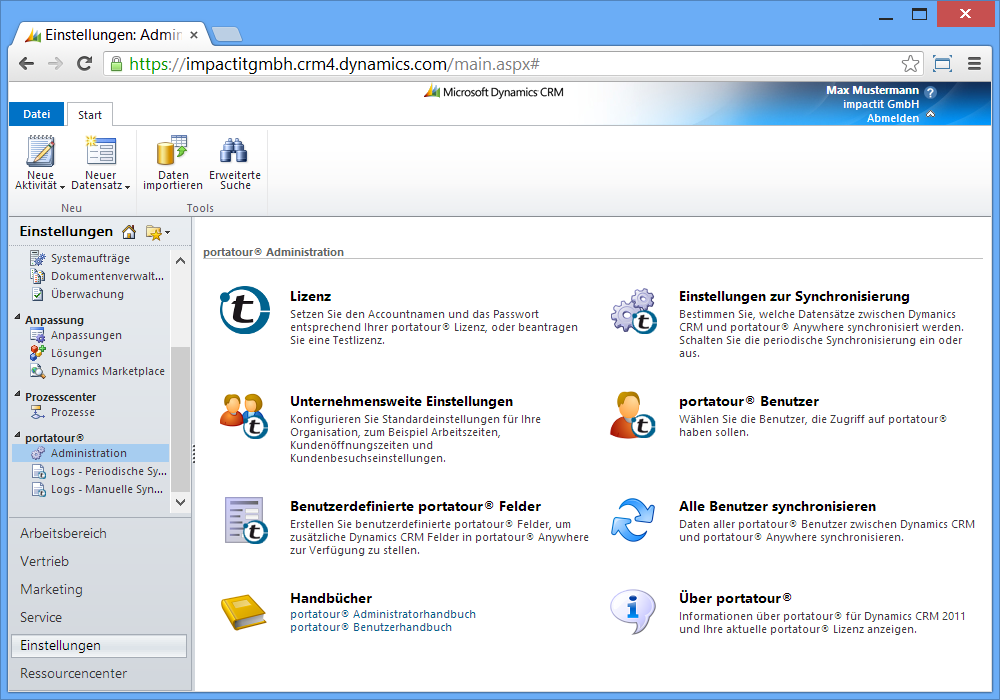
Task: Open Logs - Manuelle Syn... tree item
Action: (x=97, y=489)
